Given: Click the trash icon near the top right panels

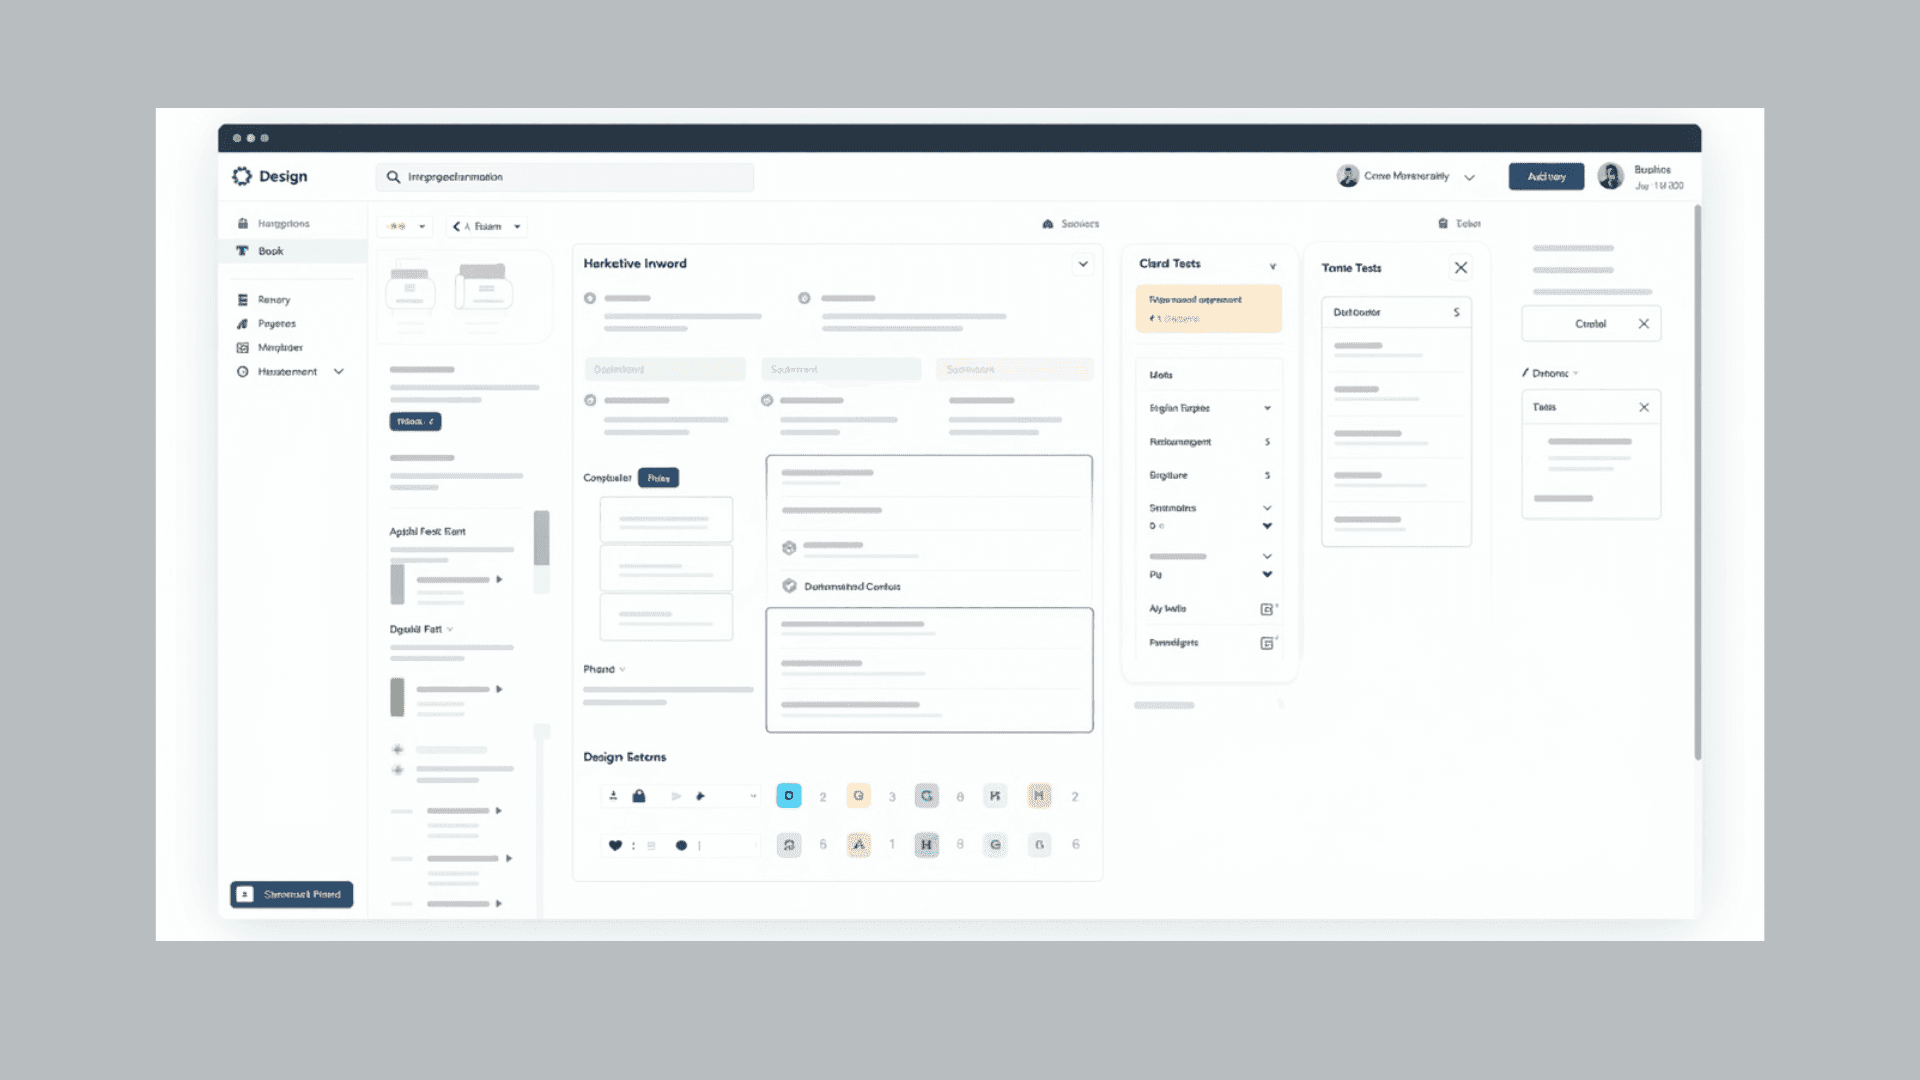Looking at the screenshot, I should (1443, 223).
